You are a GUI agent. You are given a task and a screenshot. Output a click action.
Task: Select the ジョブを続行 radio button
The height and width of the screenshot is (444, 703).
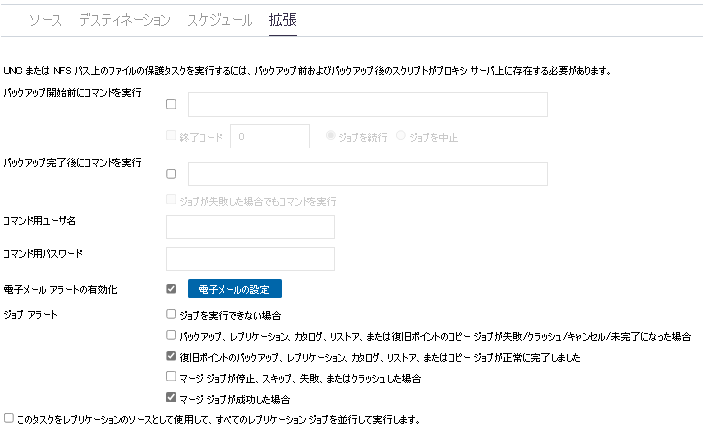coord(330,135)
